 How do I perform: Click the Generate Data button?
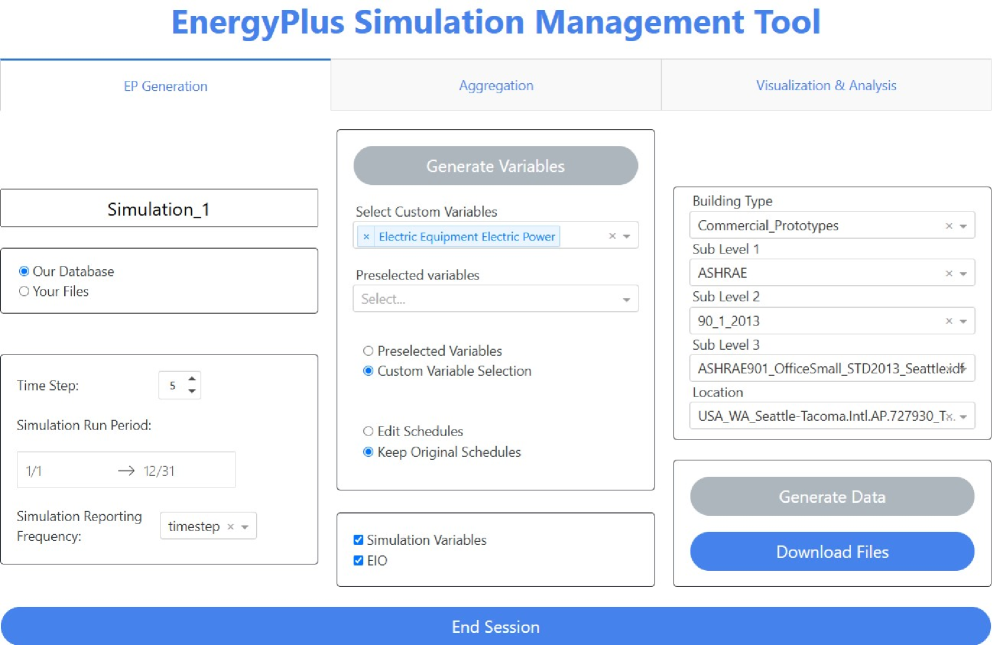coord(832,497)
